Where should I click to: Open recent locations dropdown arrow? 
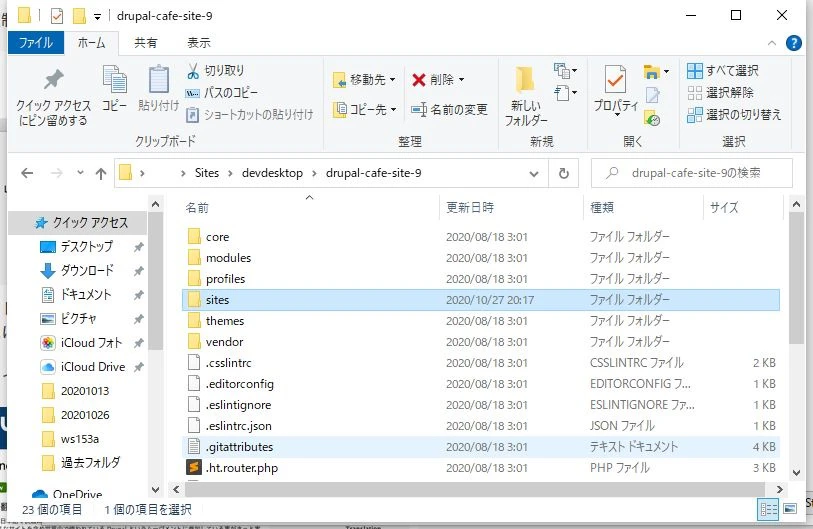point(80,173)
